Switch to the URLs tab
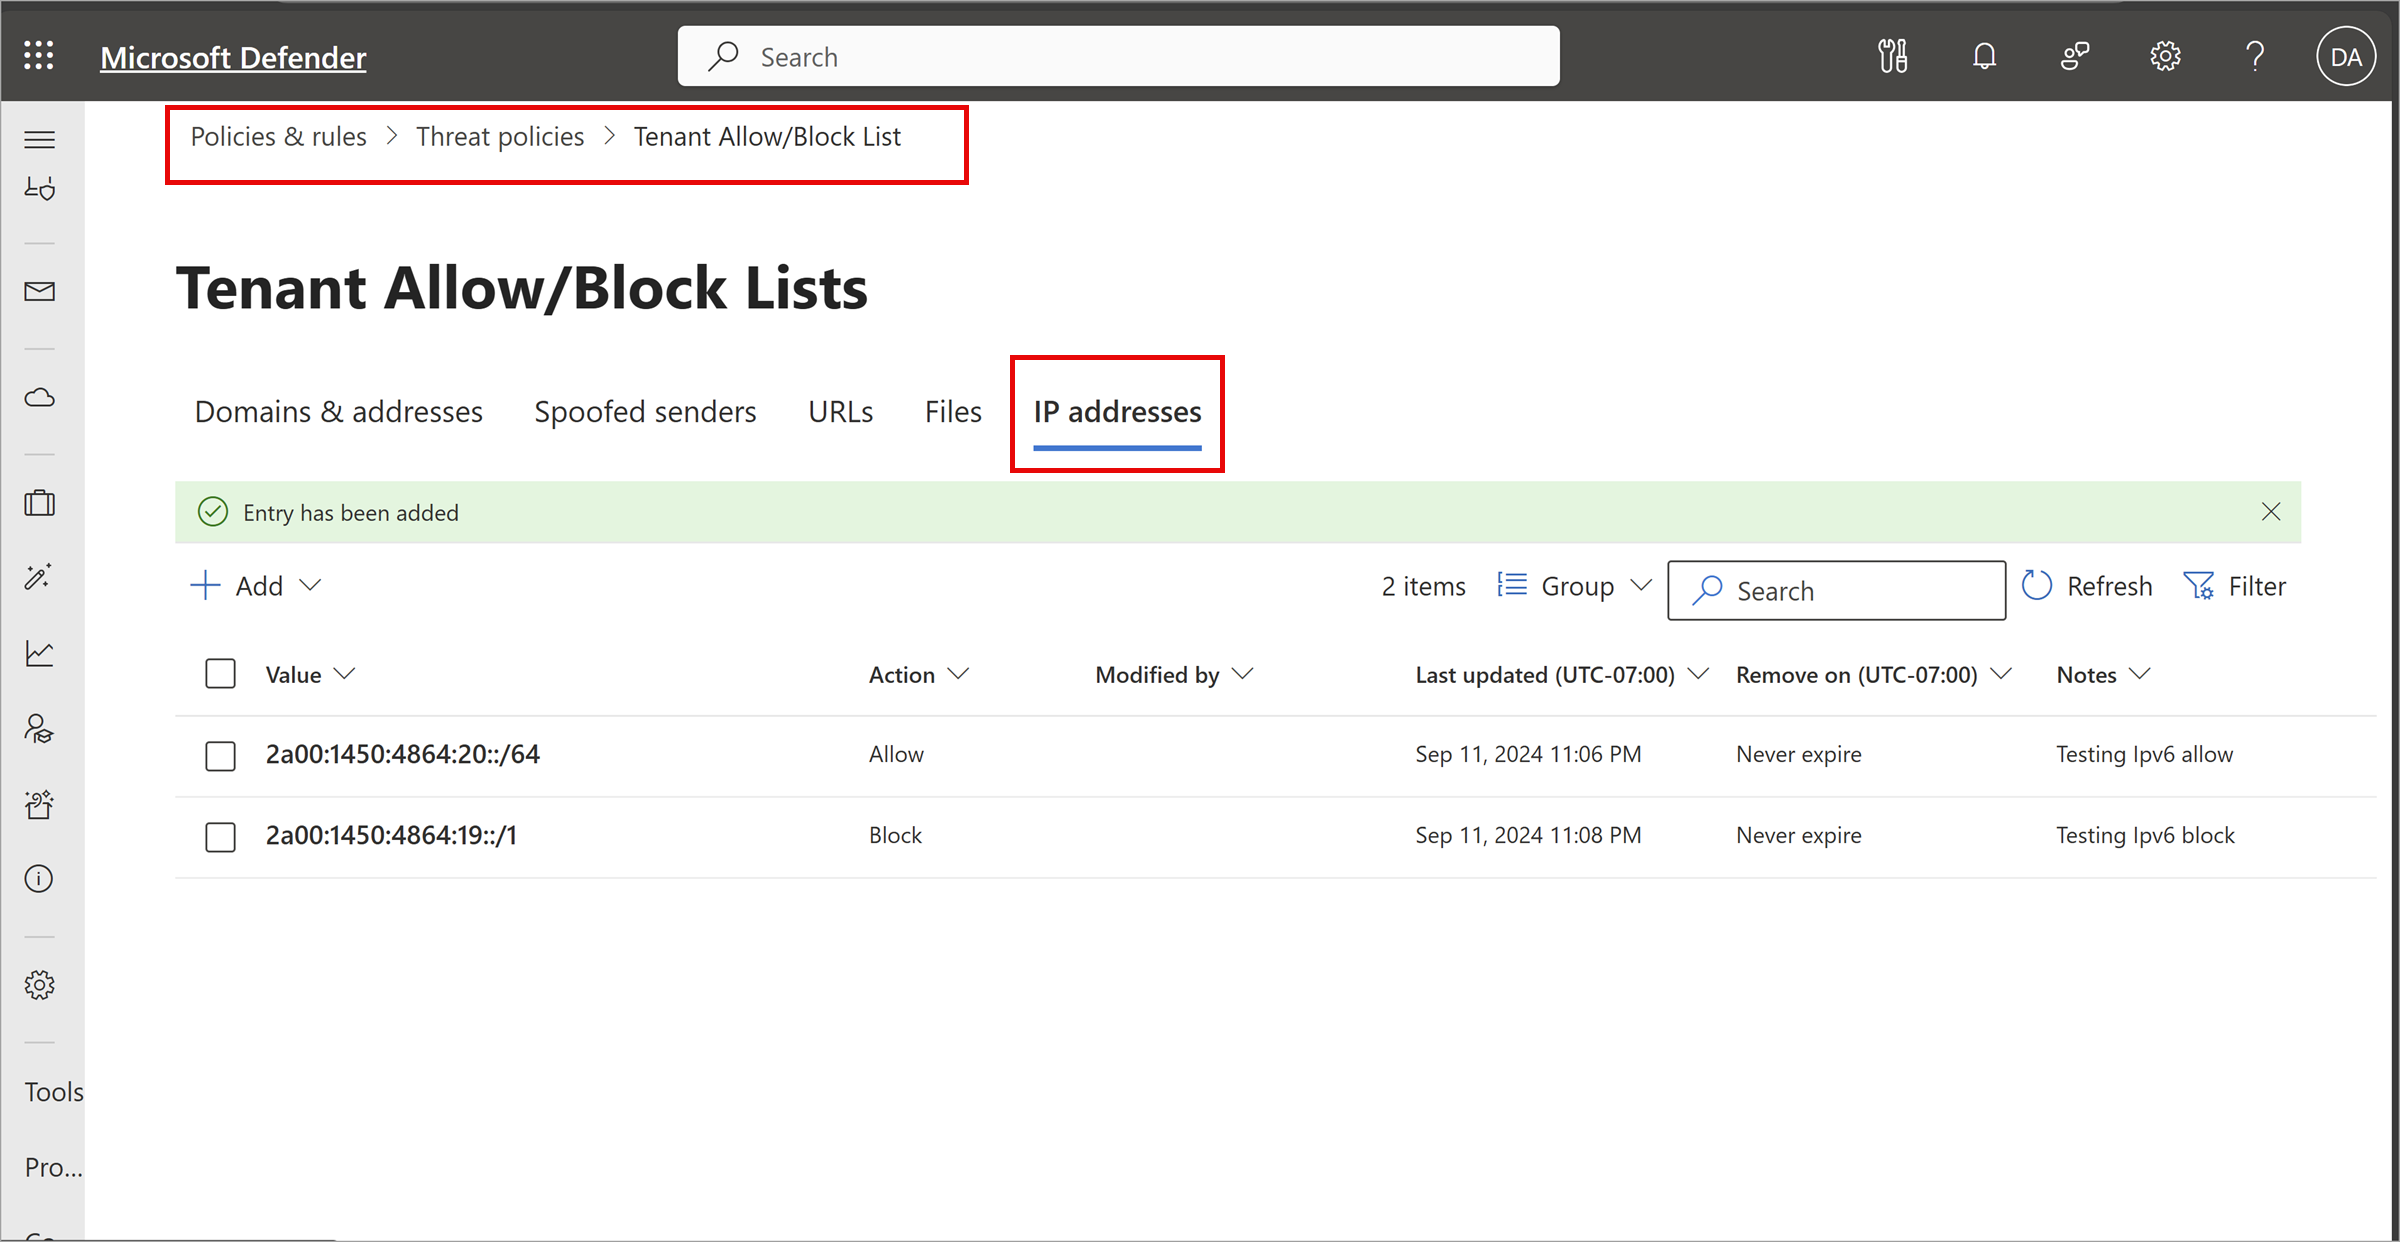Viewport: 2400px width, 1242px height. pos(840,412)
